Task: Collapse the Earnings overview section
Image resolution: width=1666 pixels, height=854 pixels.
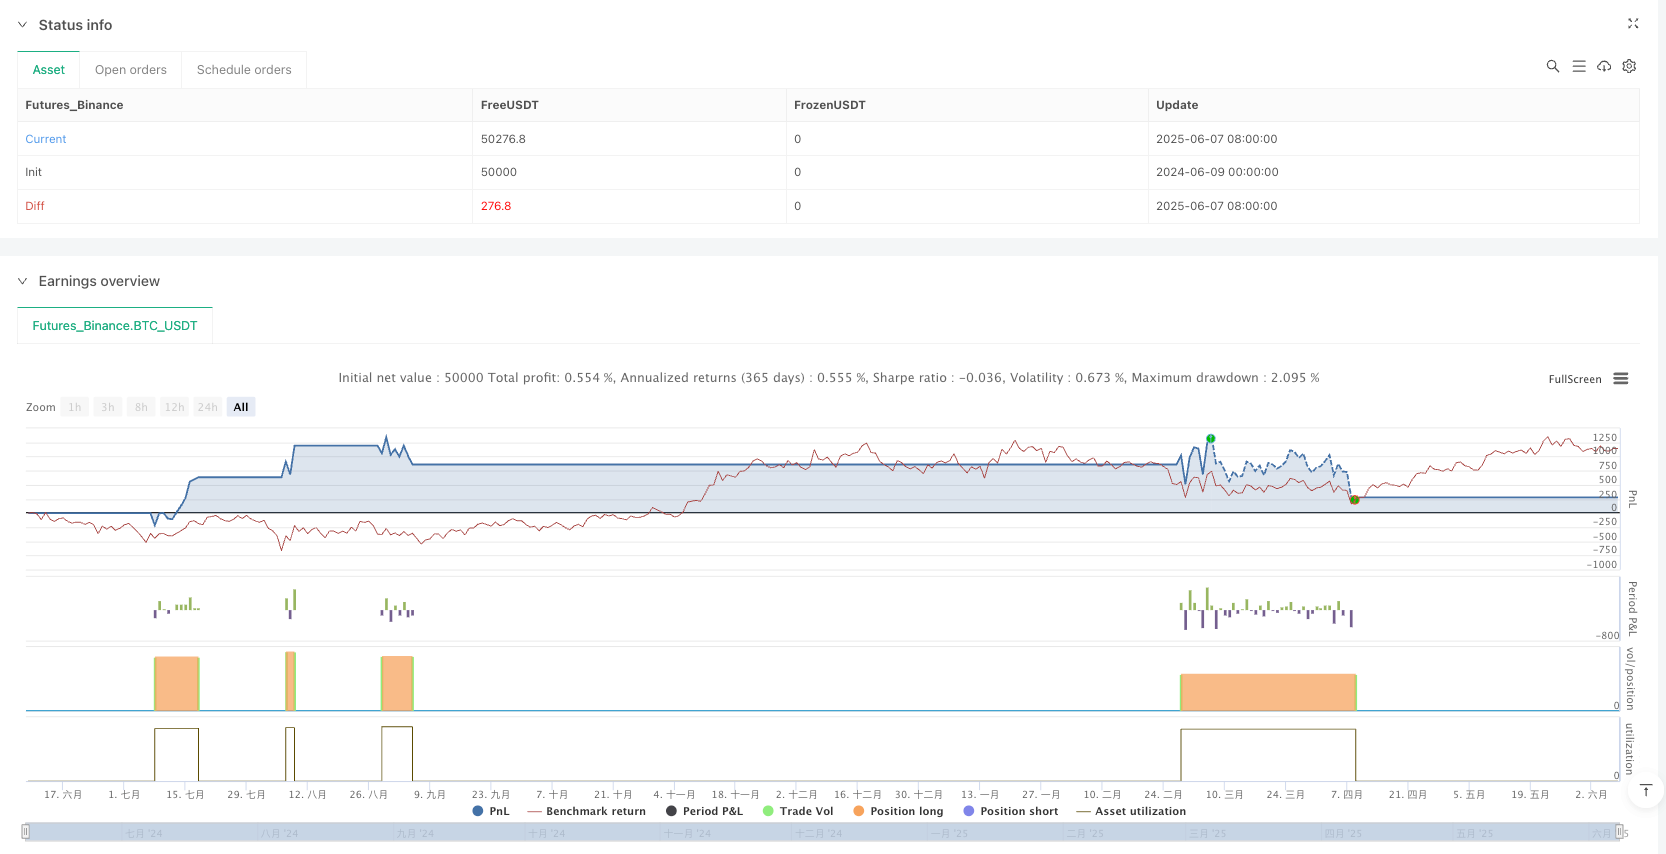Action: 22,281
